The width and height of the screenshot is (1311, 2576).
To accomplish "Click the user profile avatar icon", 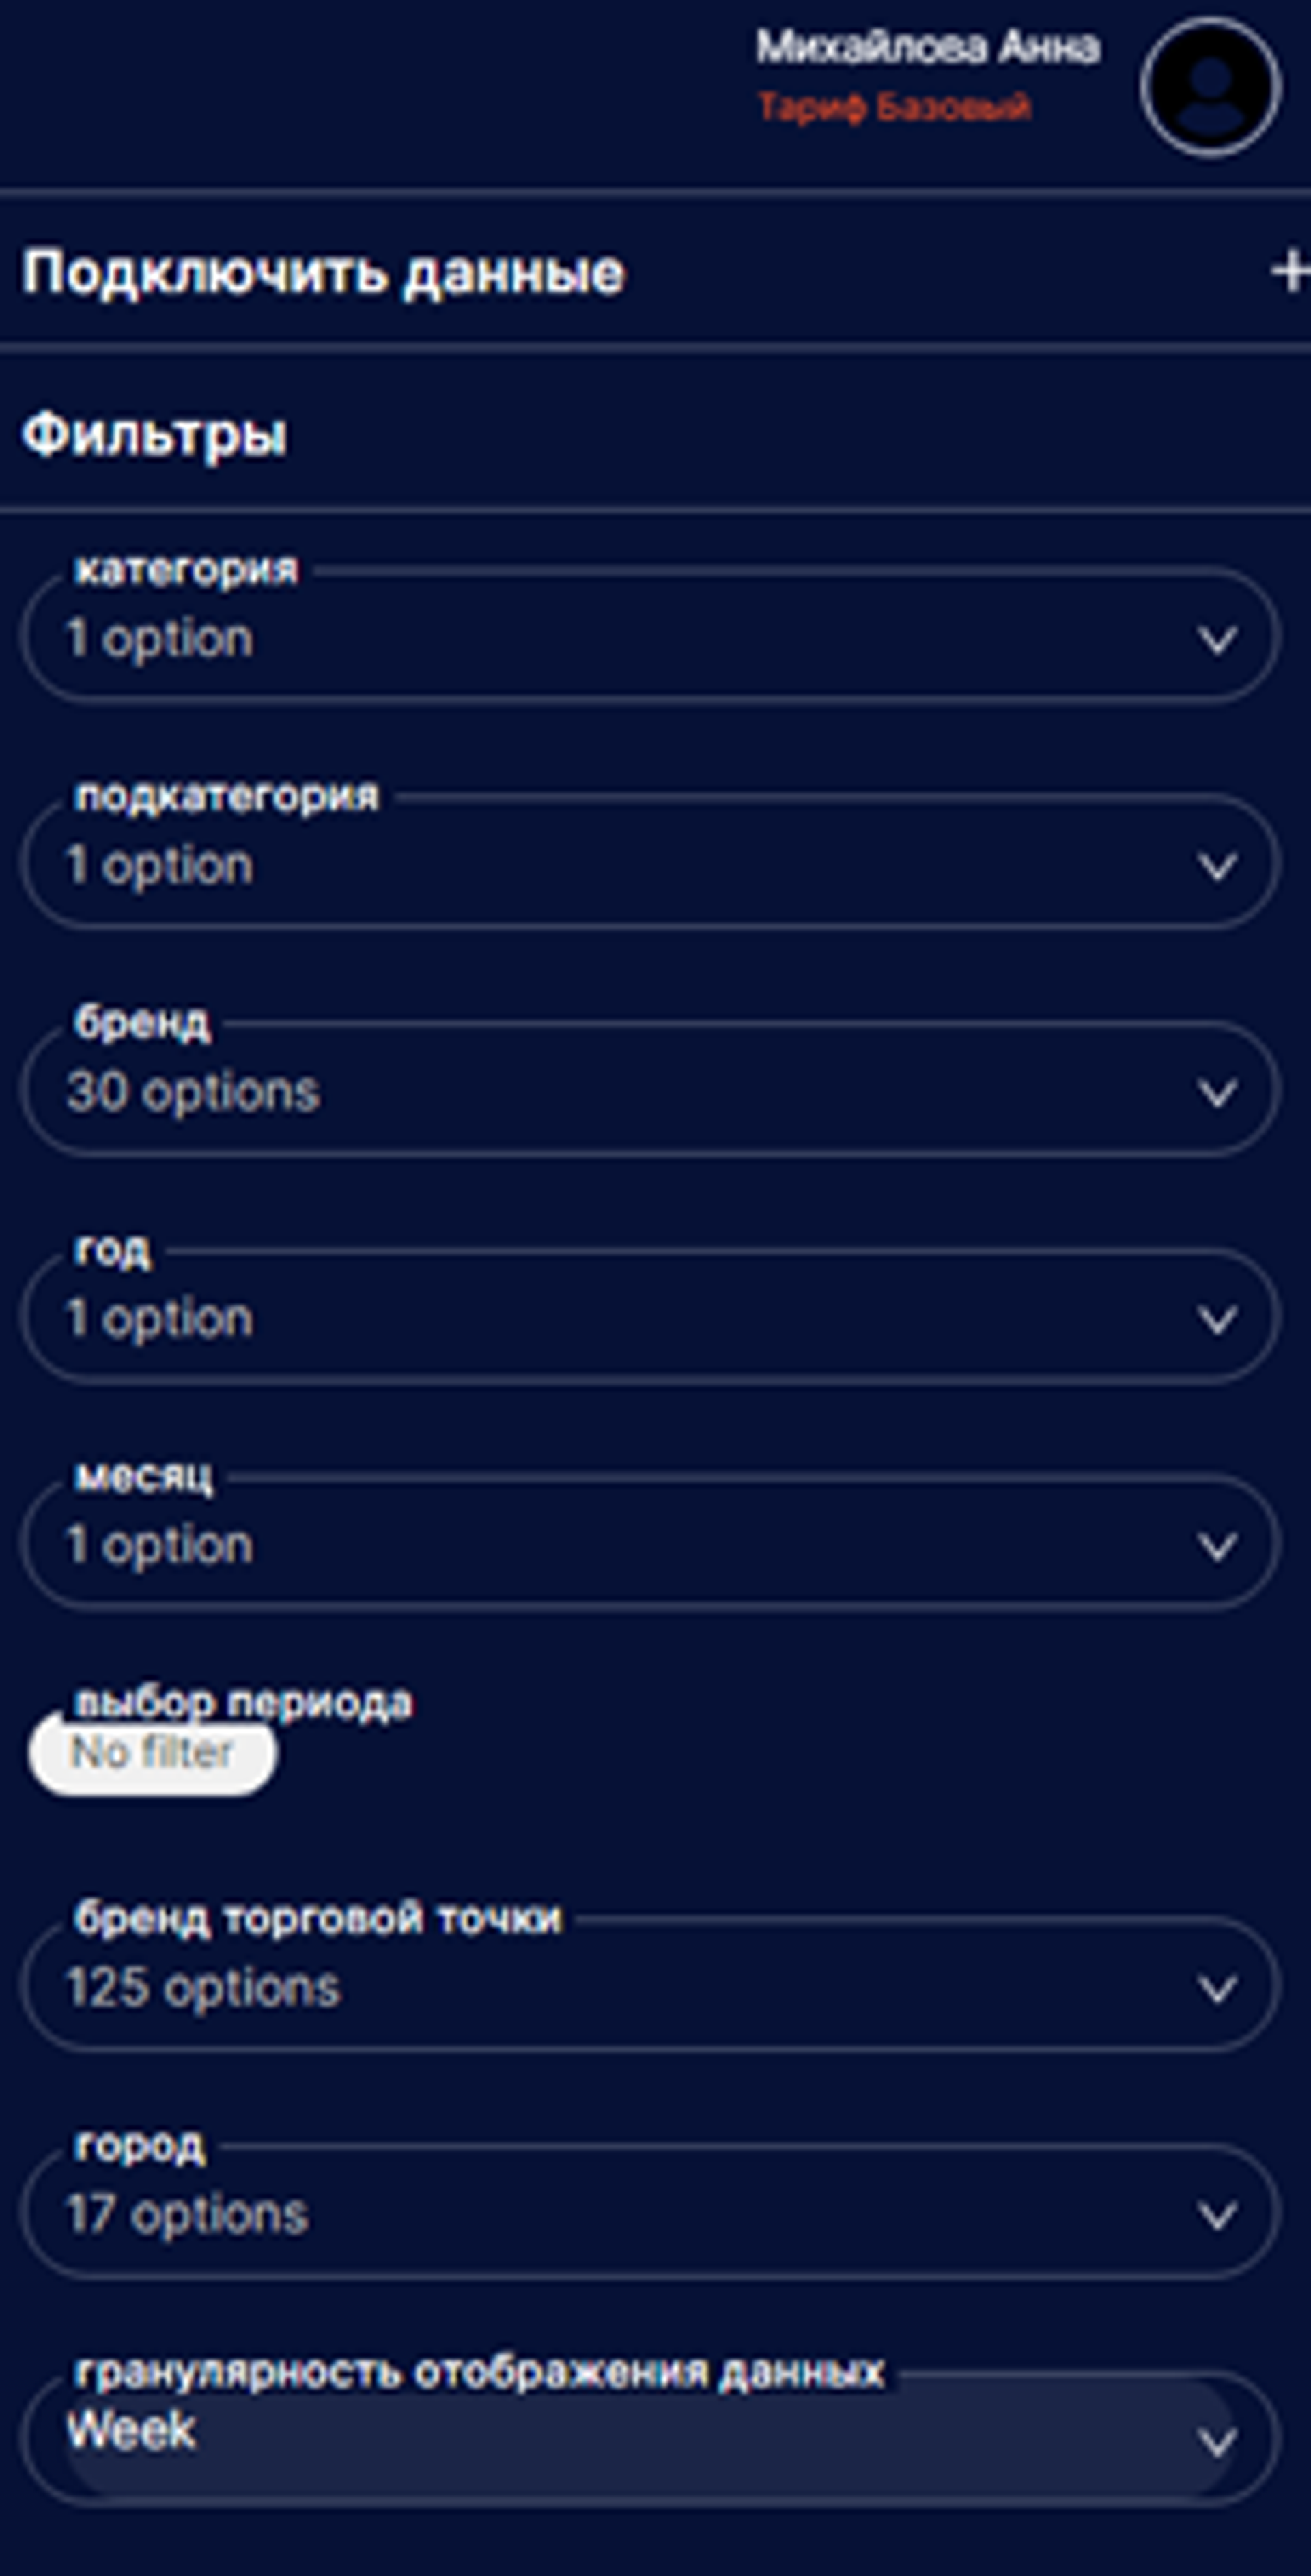I will pos(1210,88).
